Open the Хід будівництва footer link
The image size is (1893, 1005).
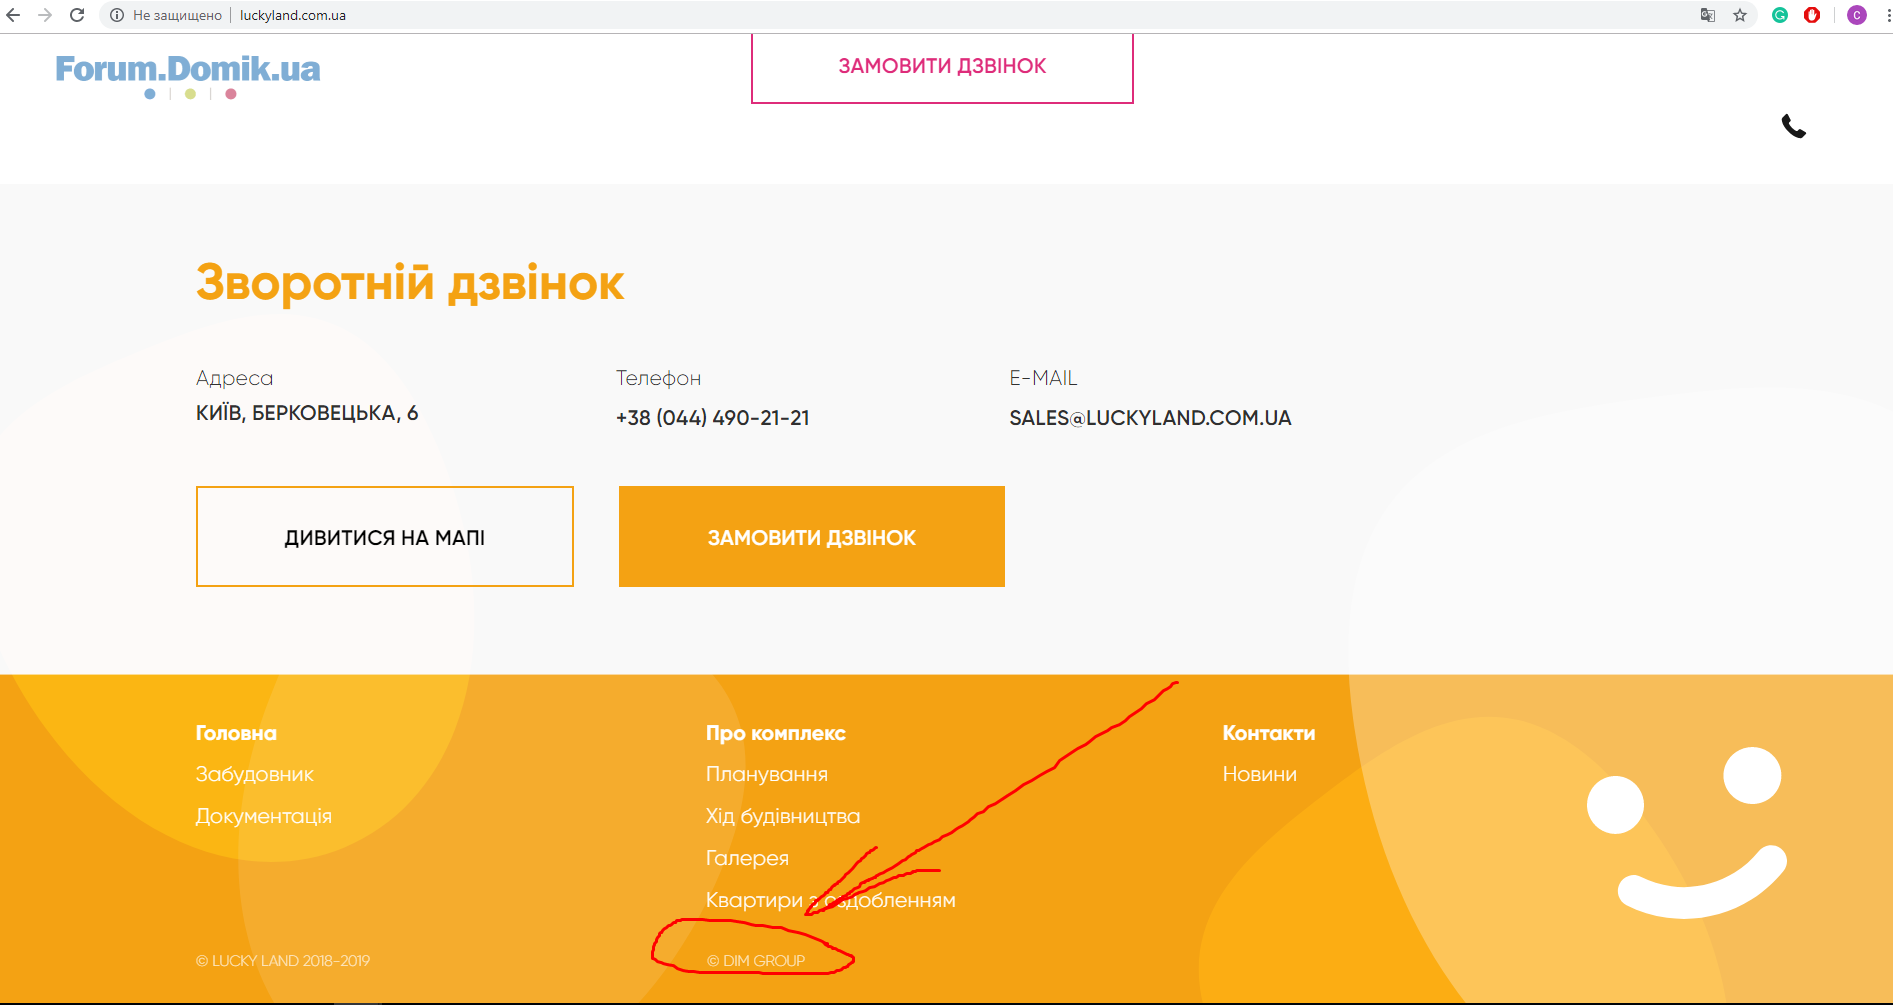[783, 816]
